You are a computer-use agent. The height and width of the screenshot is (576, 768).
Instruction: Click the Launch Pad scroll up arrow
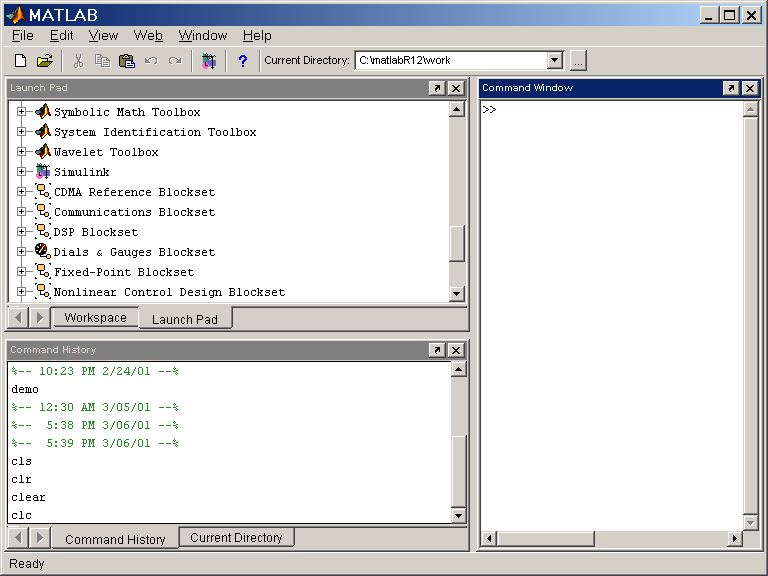(x=456, y=109)
